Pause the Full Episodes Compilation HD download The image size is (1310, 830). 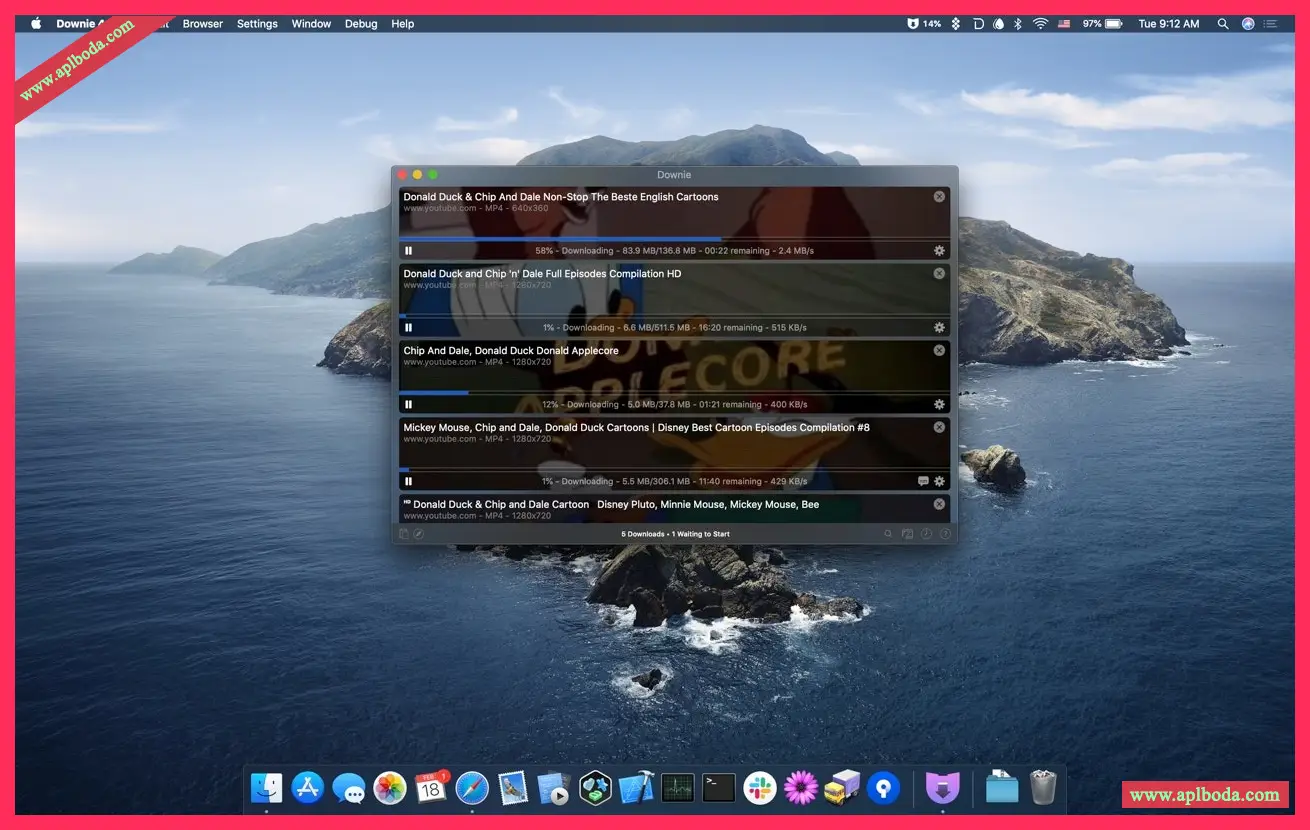[408, 328]
